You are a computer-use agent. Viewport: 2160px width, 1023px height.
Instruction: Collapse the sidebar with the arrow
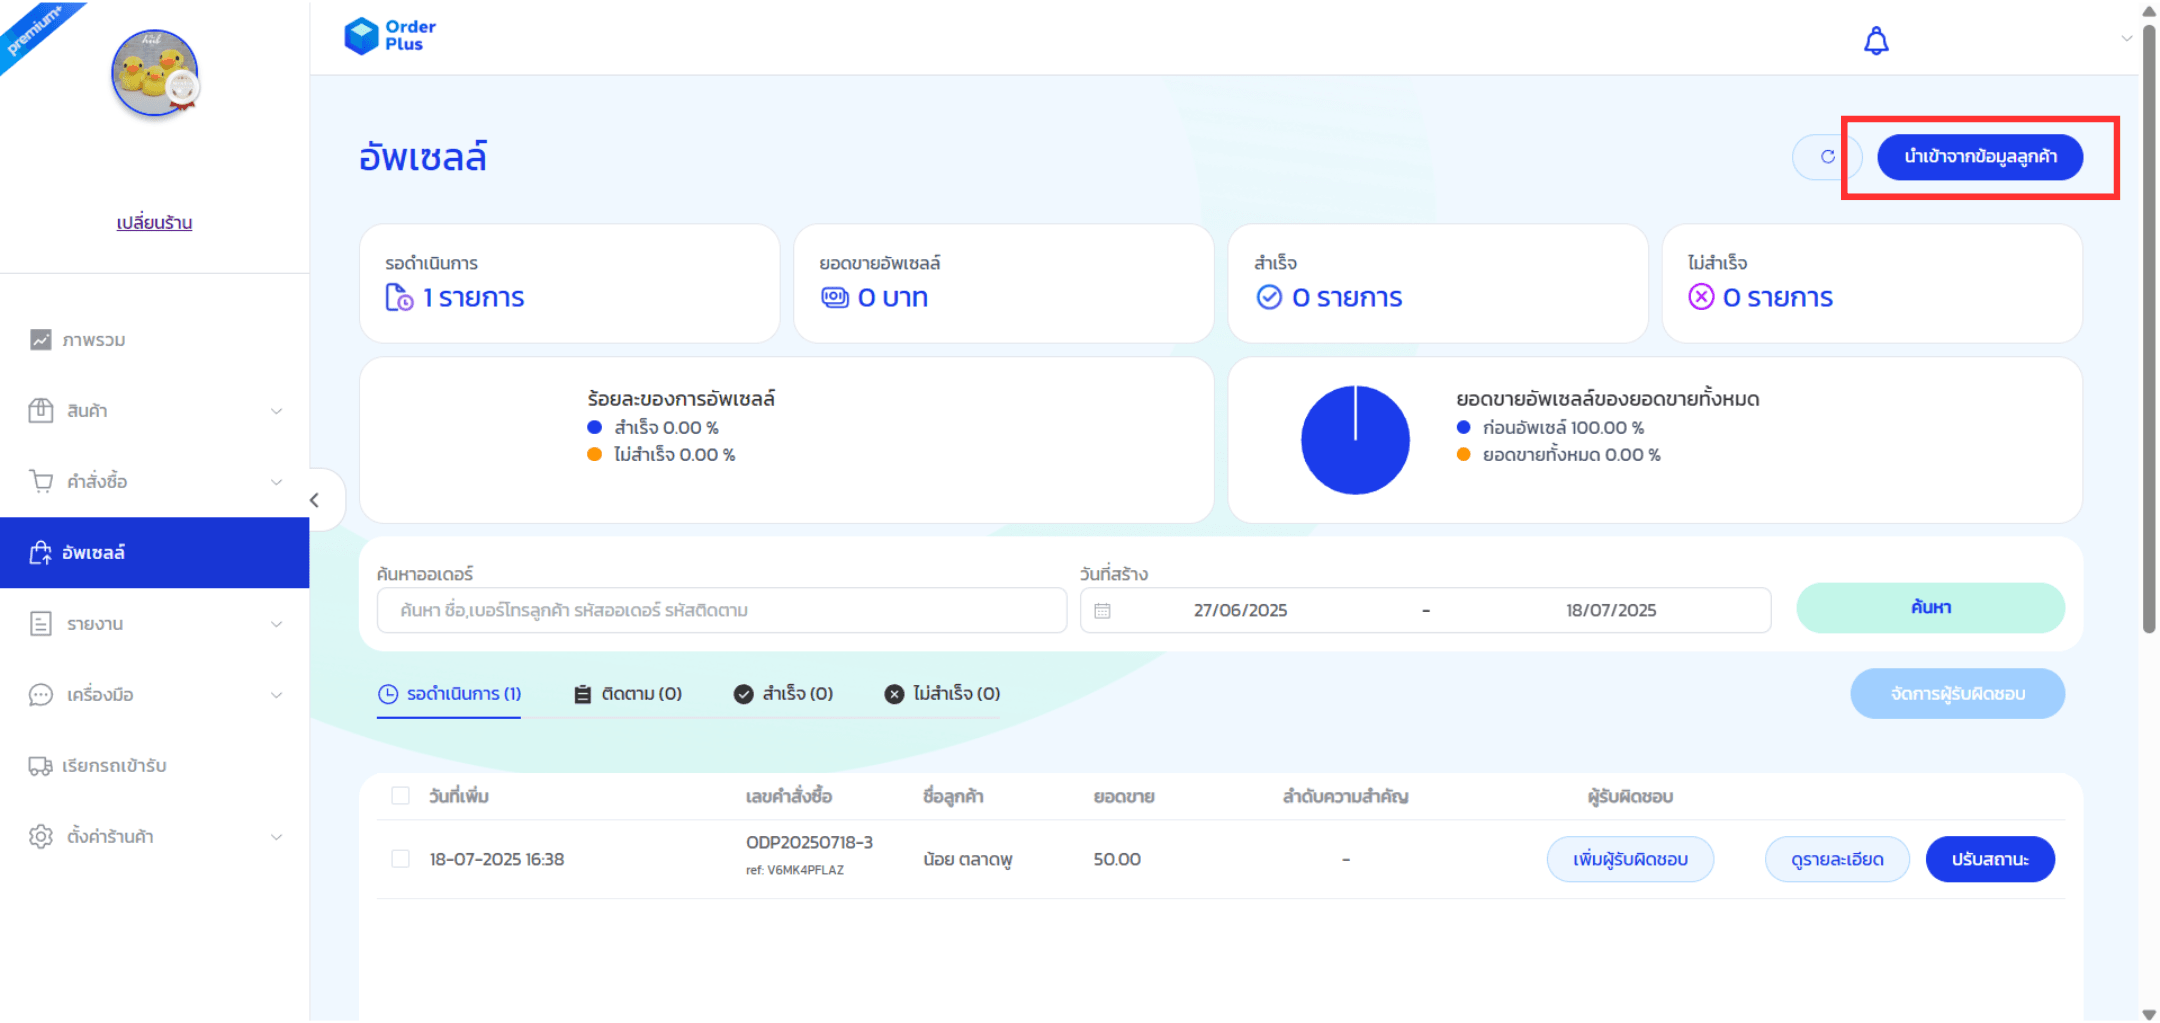point(315,500)
